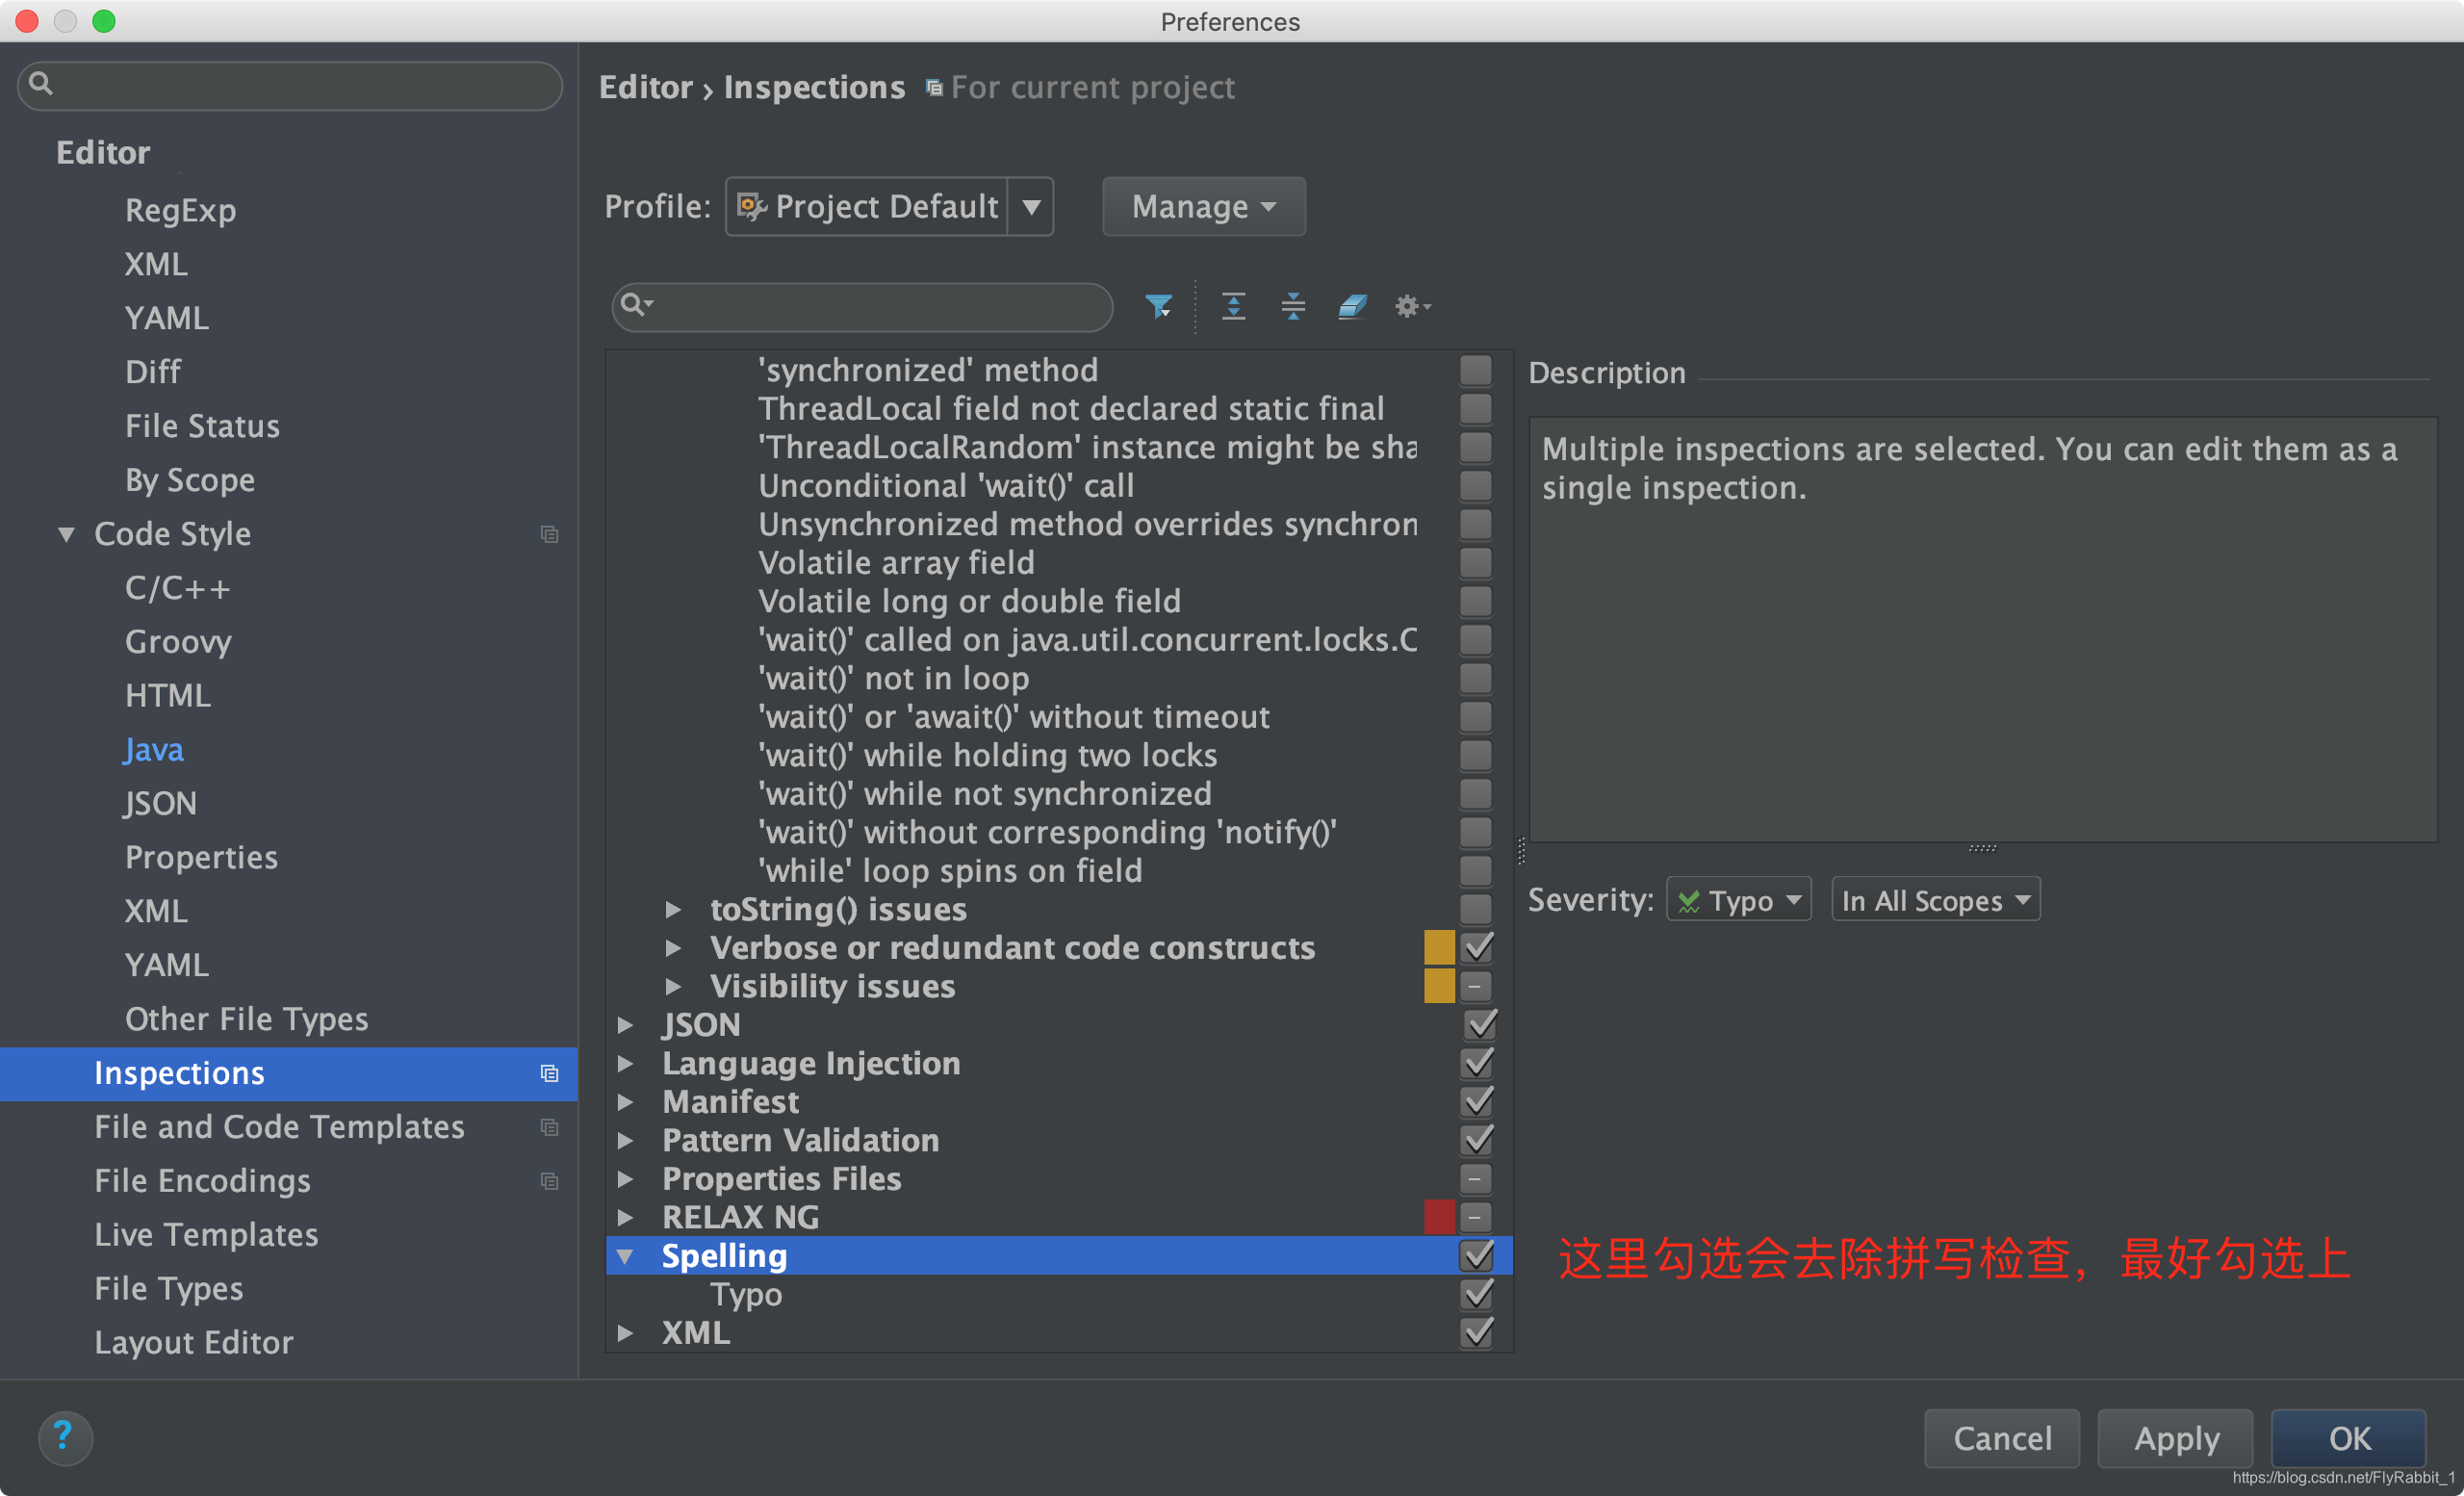Click the filter inspections funnel icon

(1158, 306)
